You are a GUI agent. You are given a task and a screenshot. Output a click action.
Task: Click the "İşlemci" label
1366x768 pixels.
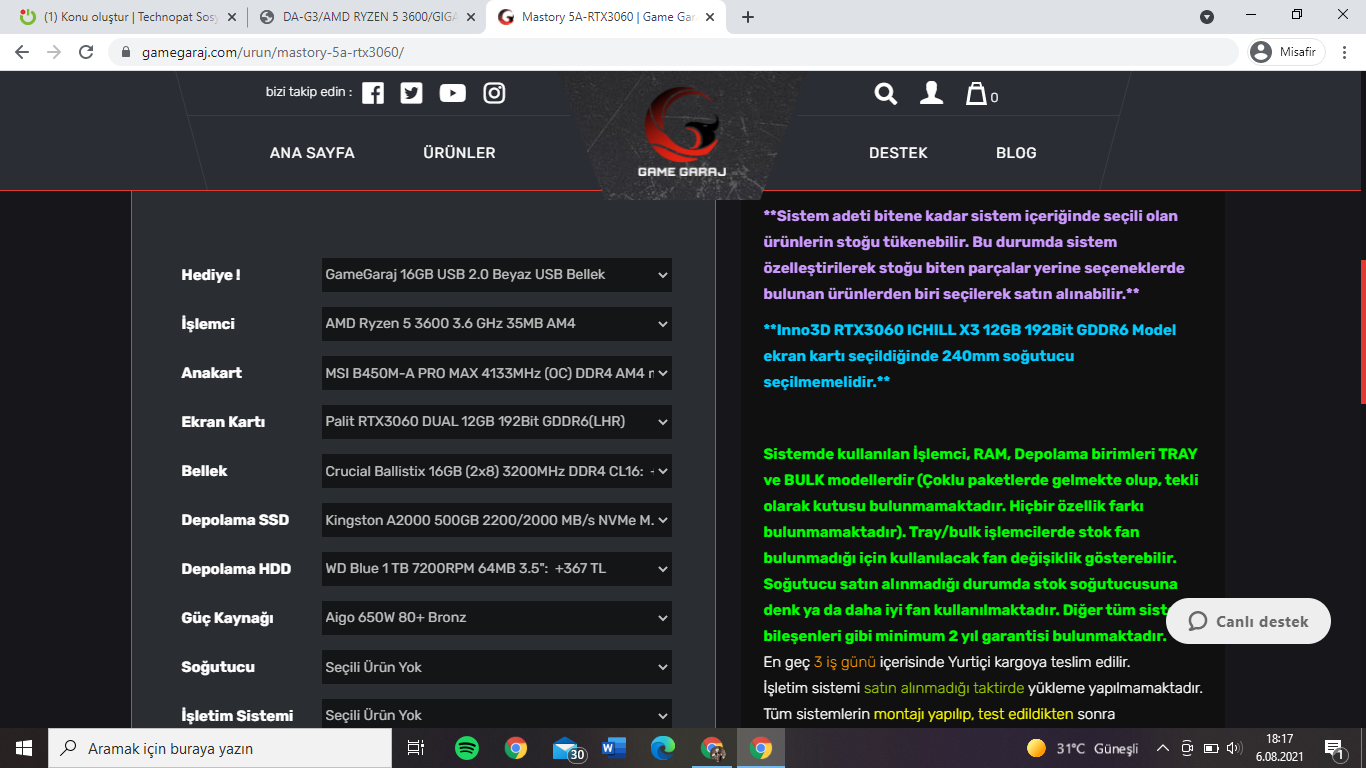(208, 324)
